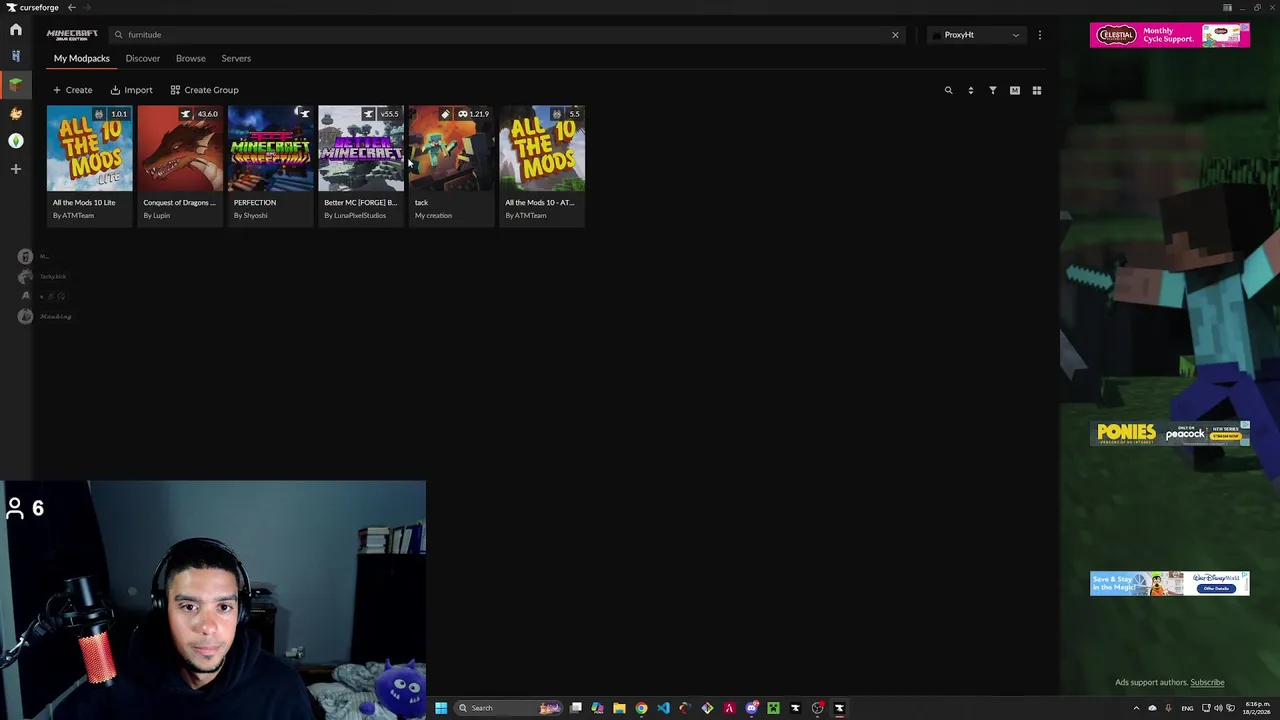Viewport: 1280px width, 720px height.
Task: Open the Browse tab
Action: point(190,58)
